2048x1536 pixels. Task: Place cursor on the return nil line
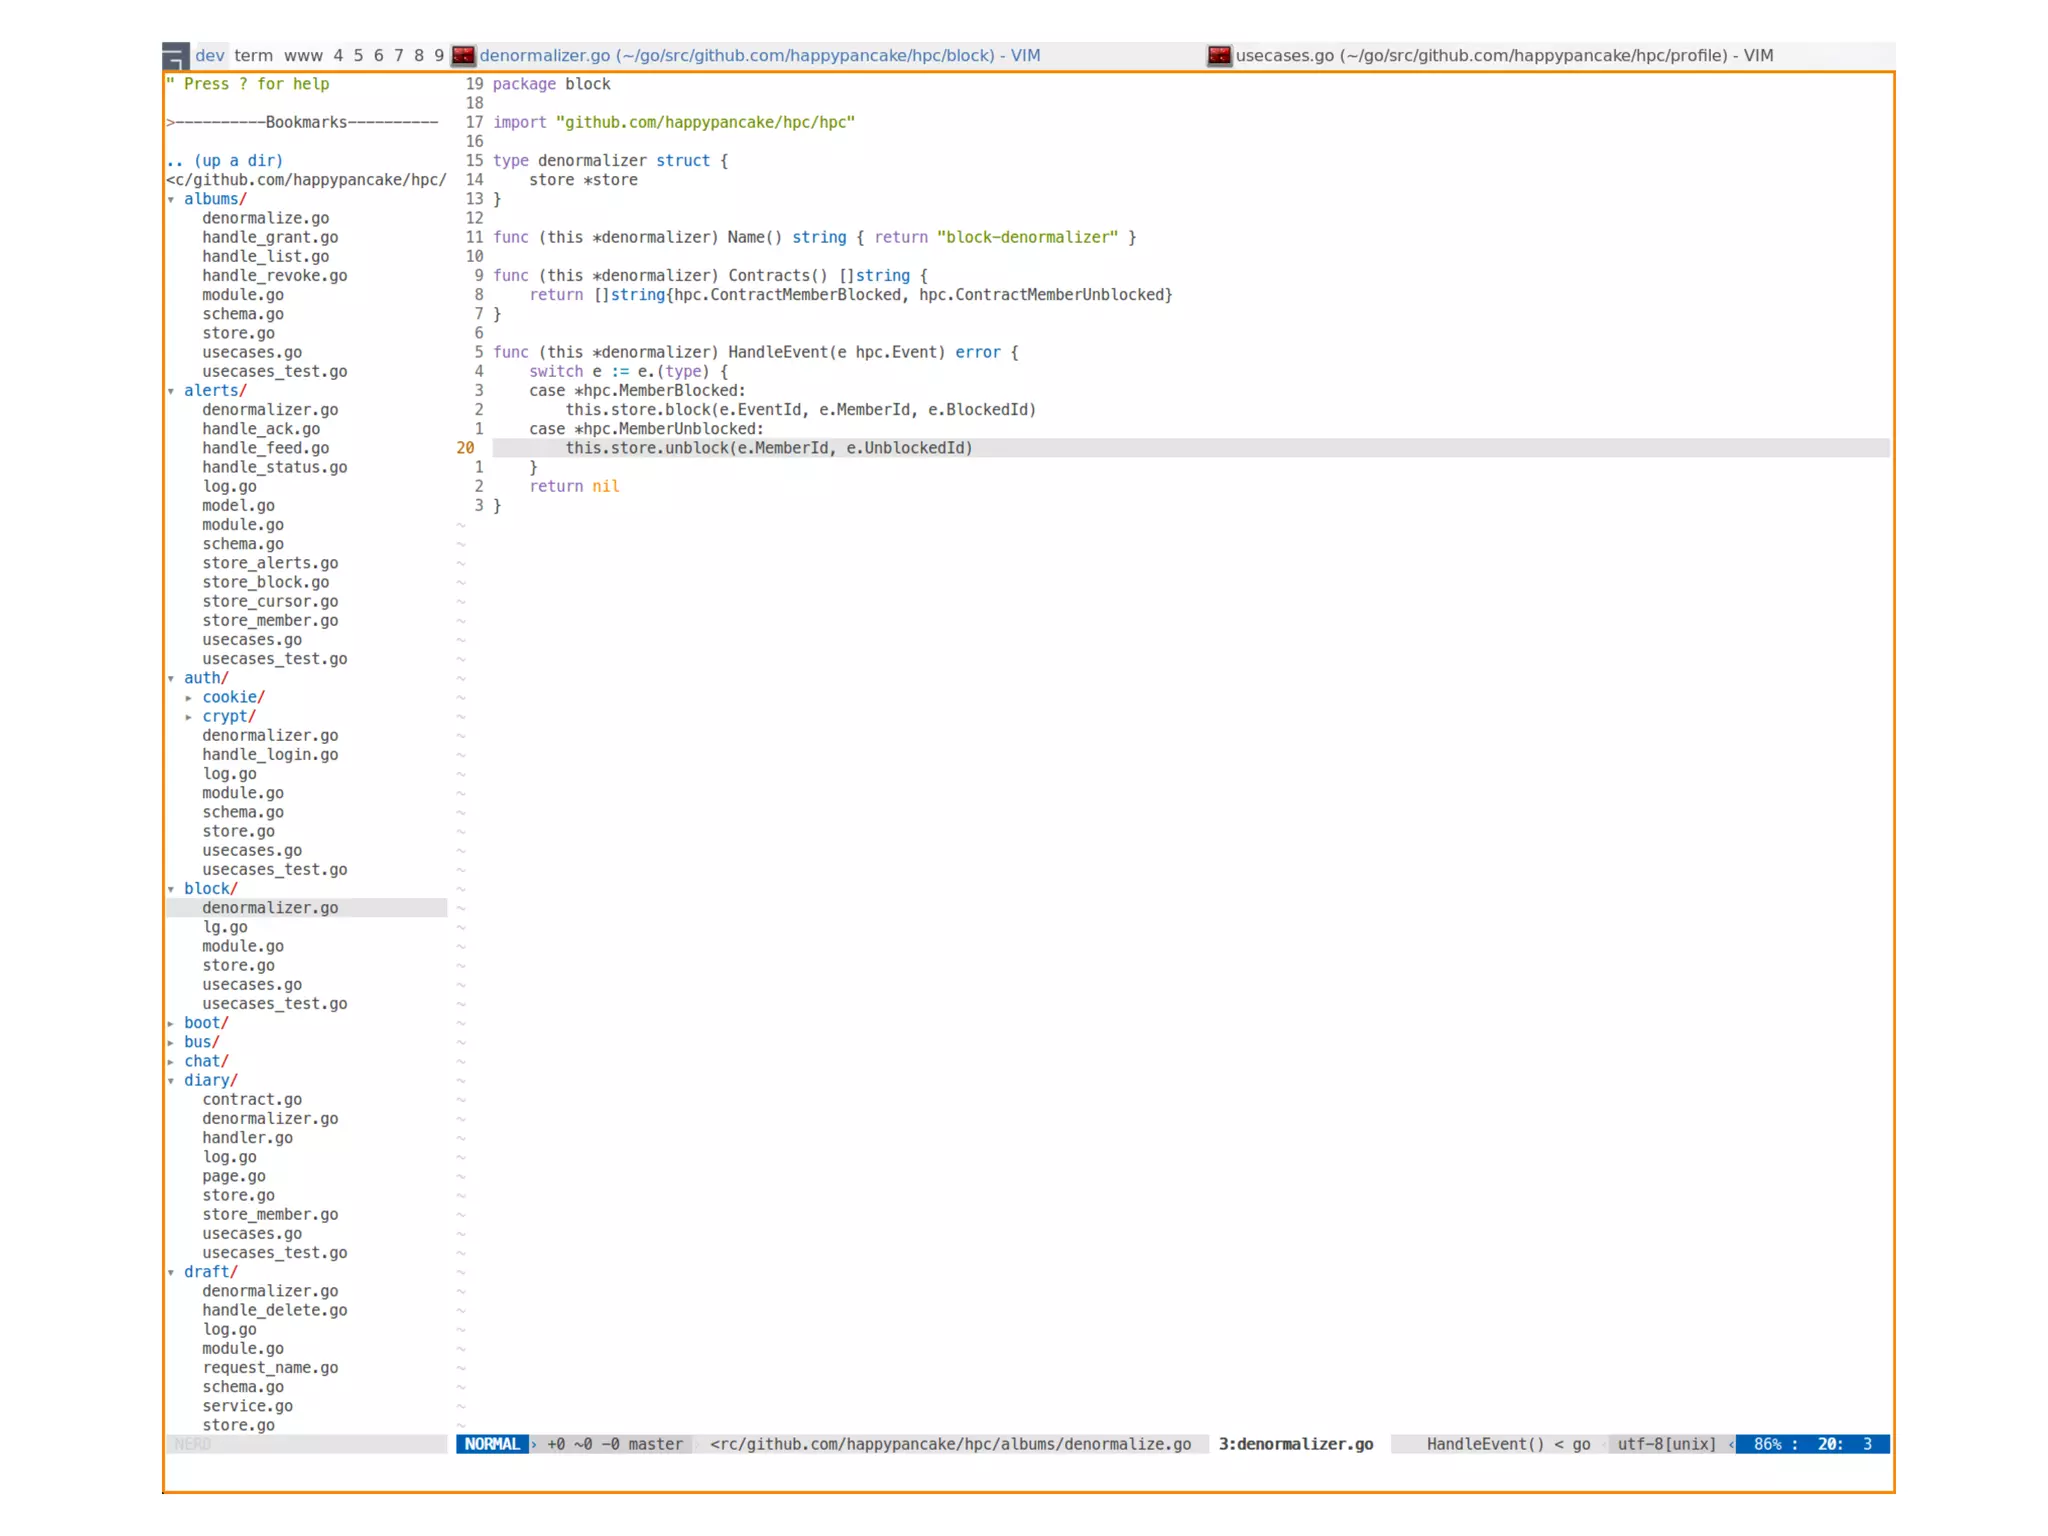[x=574, y=487]
